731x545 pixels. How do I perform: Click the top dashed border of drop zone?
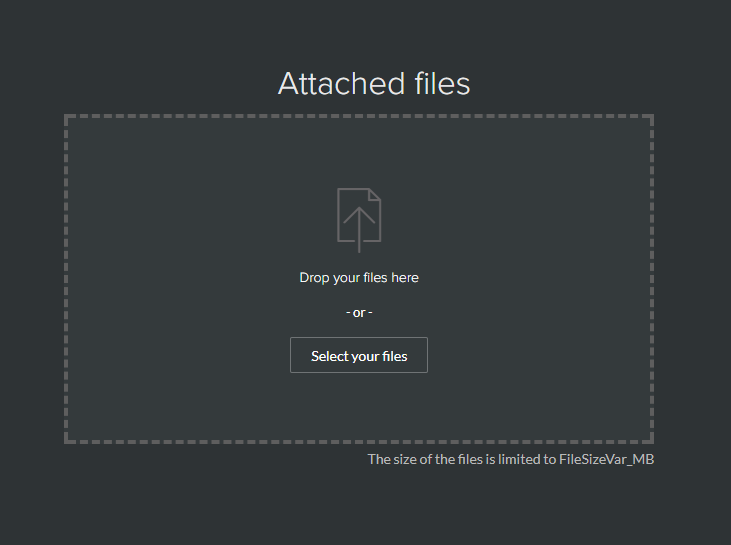pos(359,116)
